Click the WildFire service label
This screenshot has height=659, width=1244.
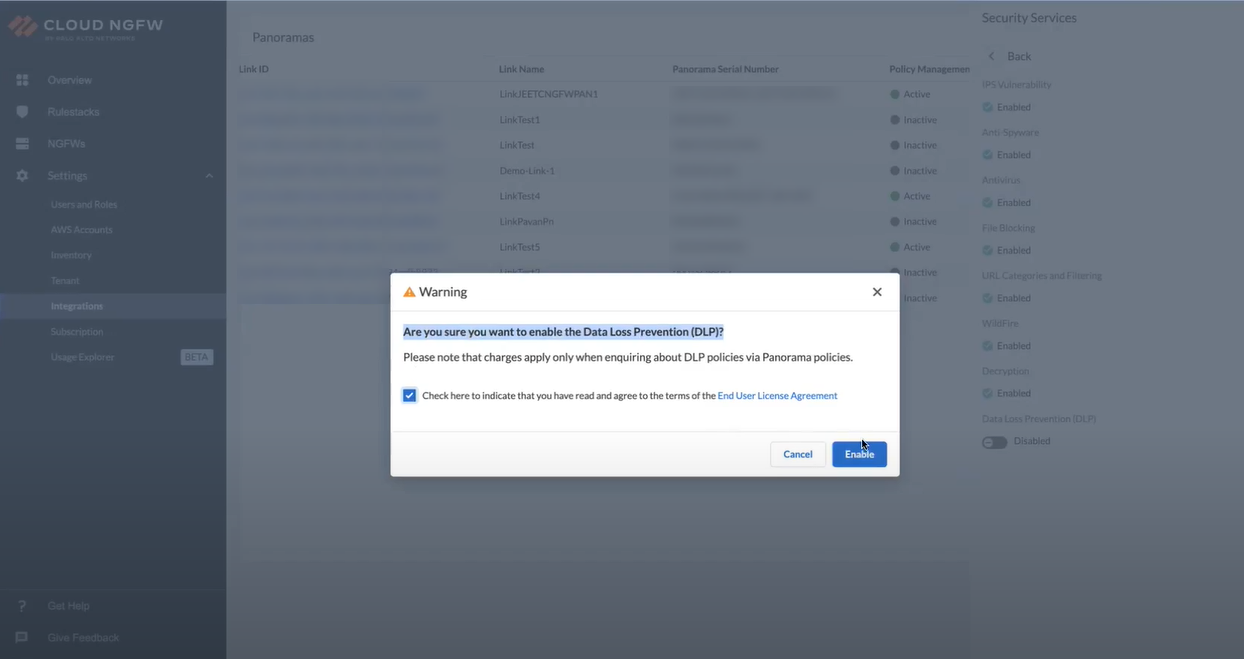pyautogui.click(x=1000, y=323)
